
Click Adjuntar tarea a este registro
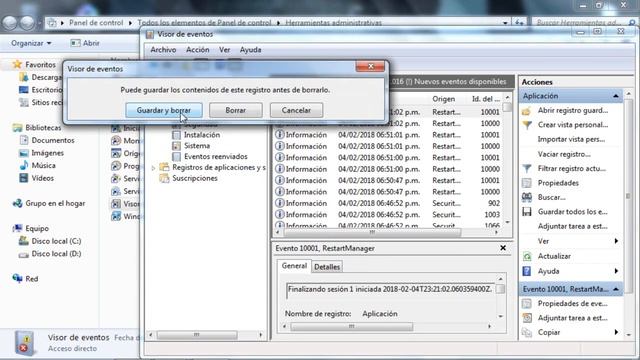[572, 226]
